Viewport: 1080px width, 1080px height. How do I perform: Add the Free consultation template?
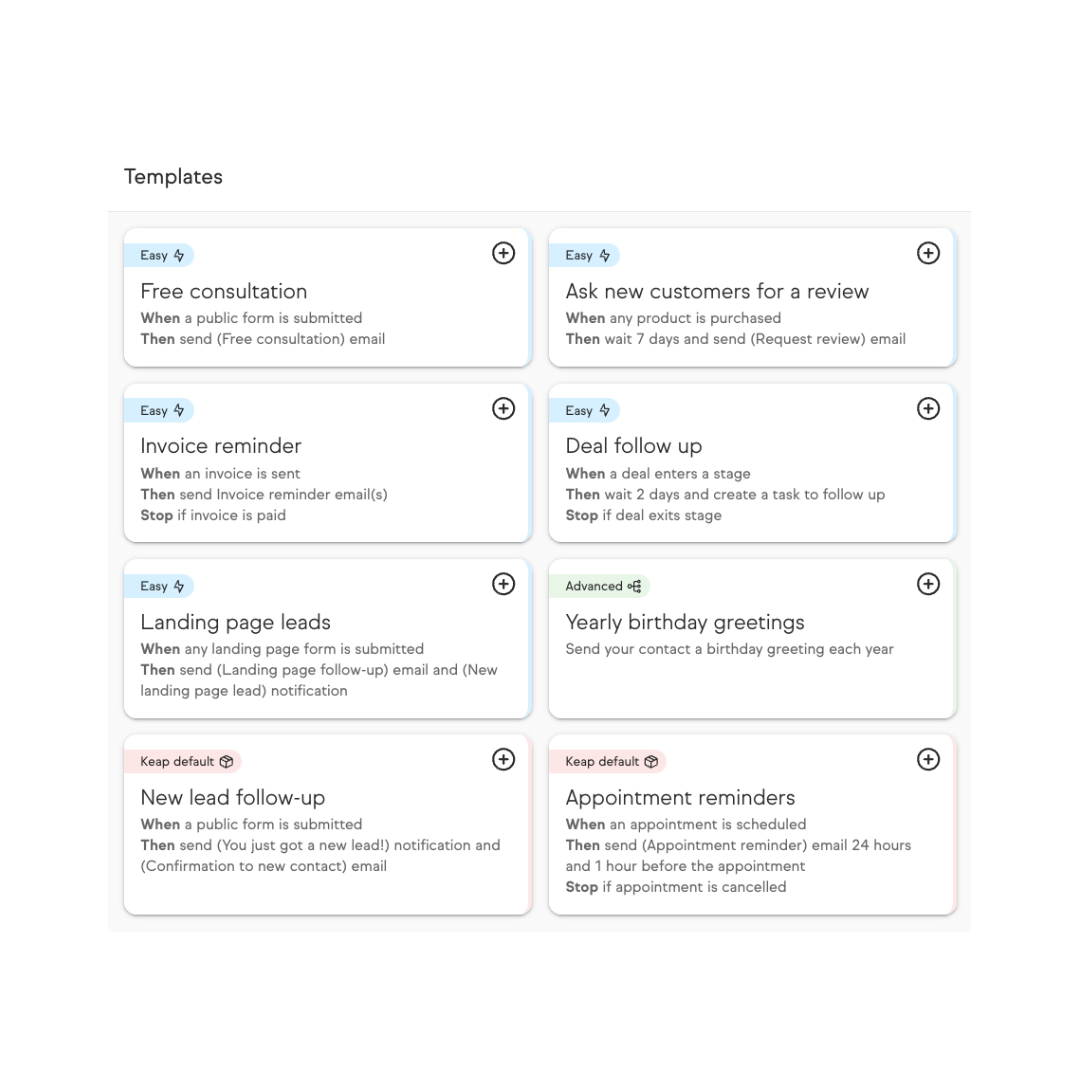coord(503,253)
